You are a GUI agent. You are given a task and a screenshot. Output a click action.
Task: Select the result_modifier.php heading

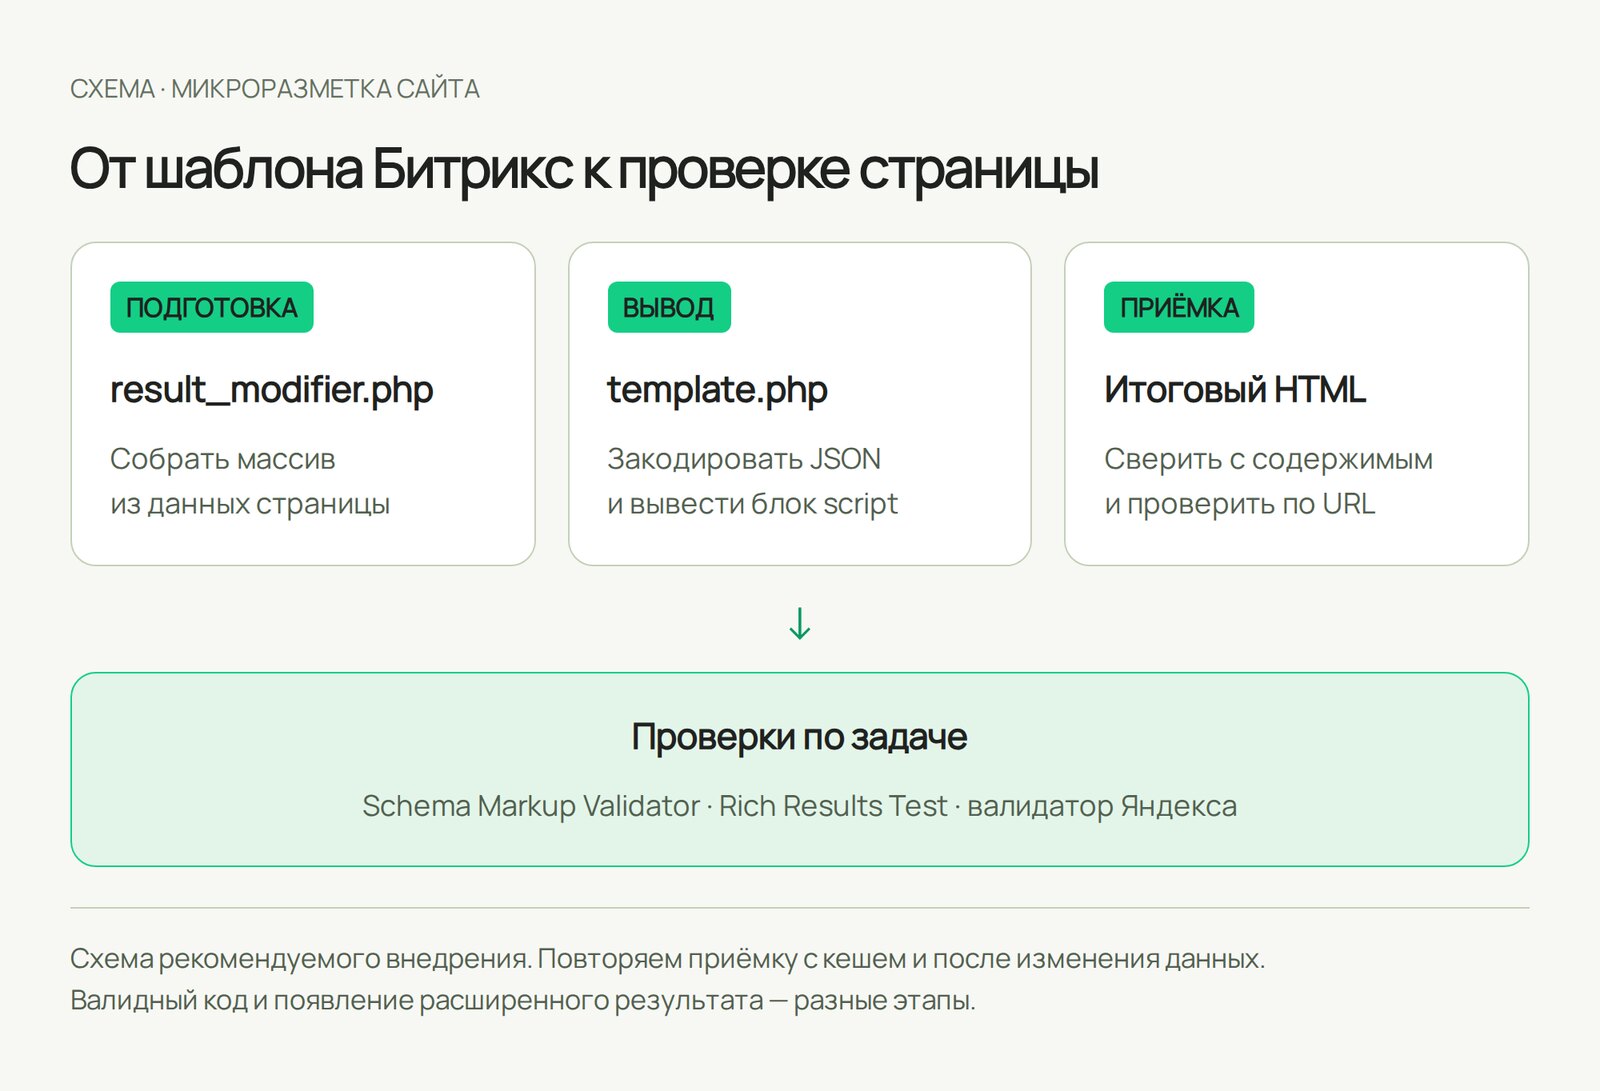click(x=272, y=390)
